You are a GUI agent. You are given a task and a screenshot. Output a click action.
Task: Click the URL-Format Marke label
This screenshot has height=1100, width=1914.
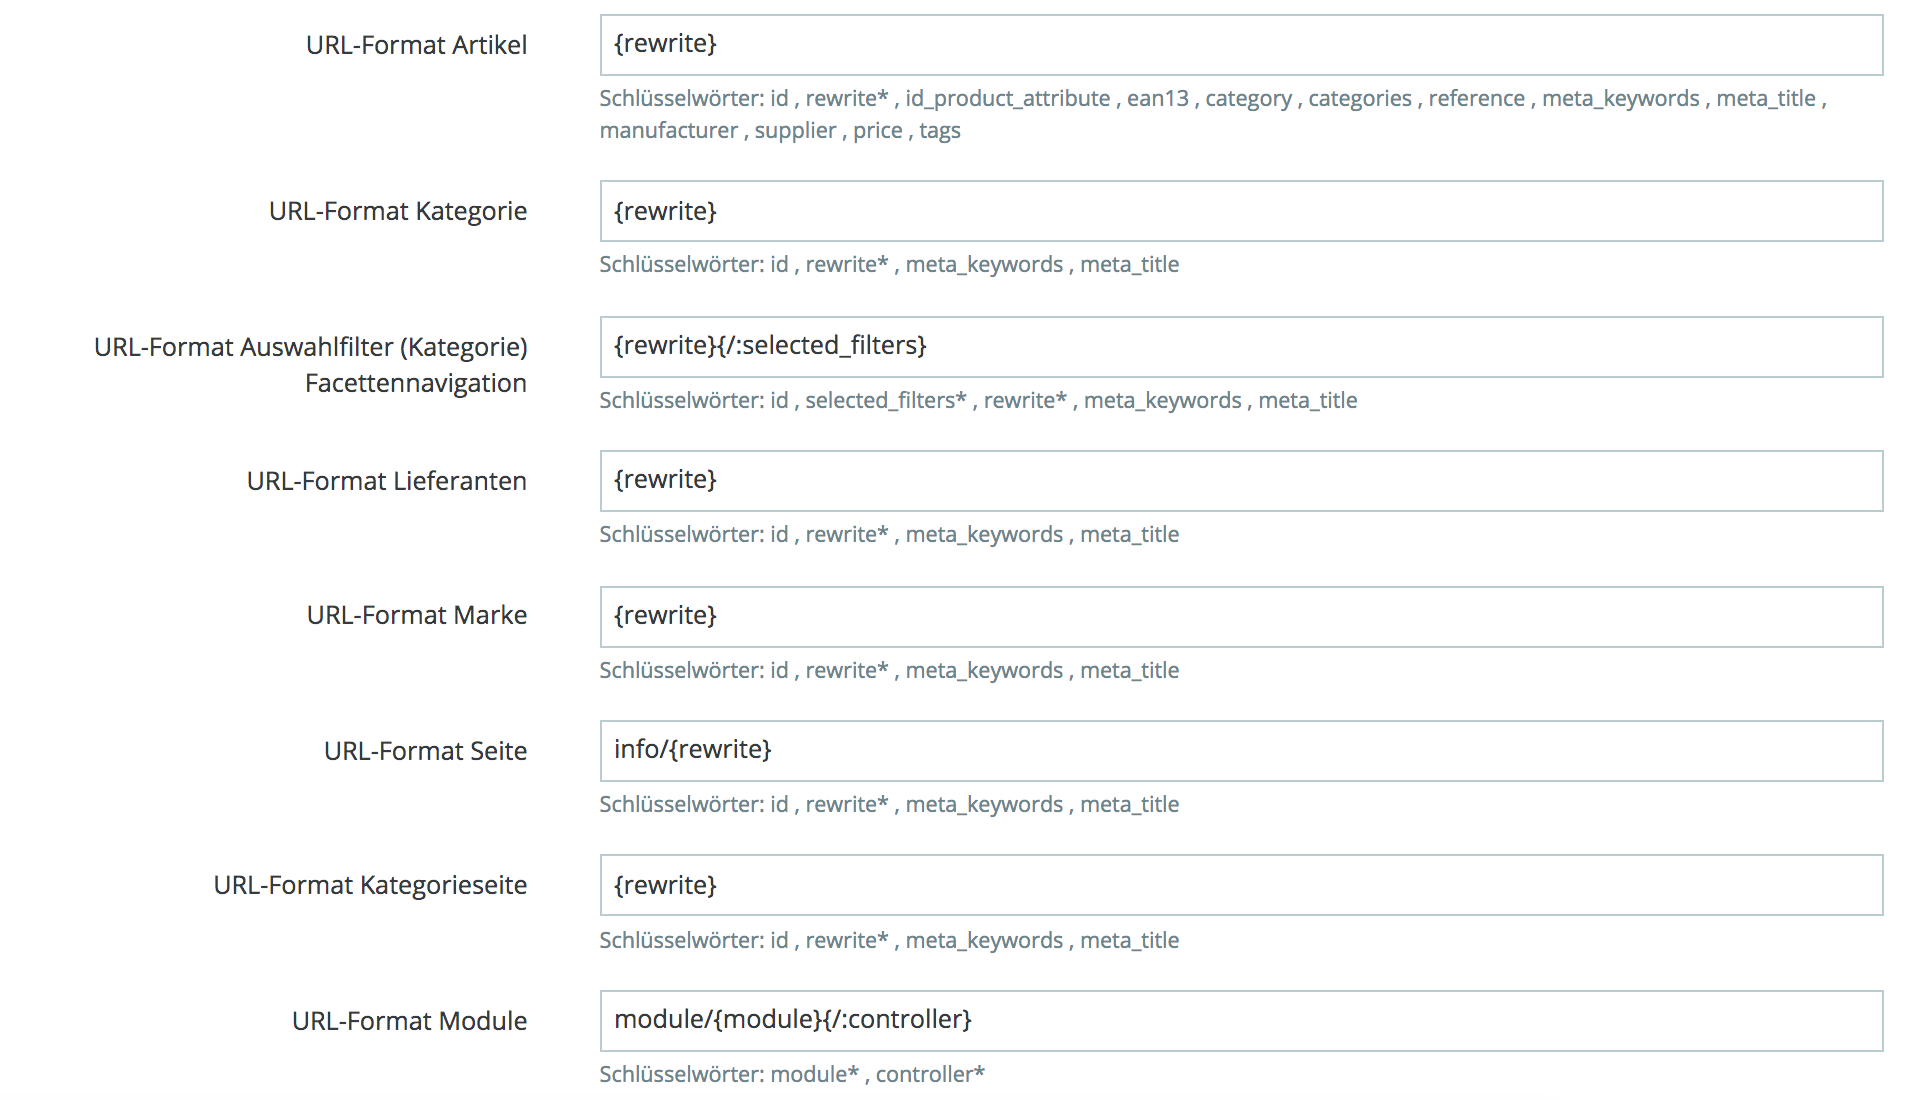pos(417,615)
